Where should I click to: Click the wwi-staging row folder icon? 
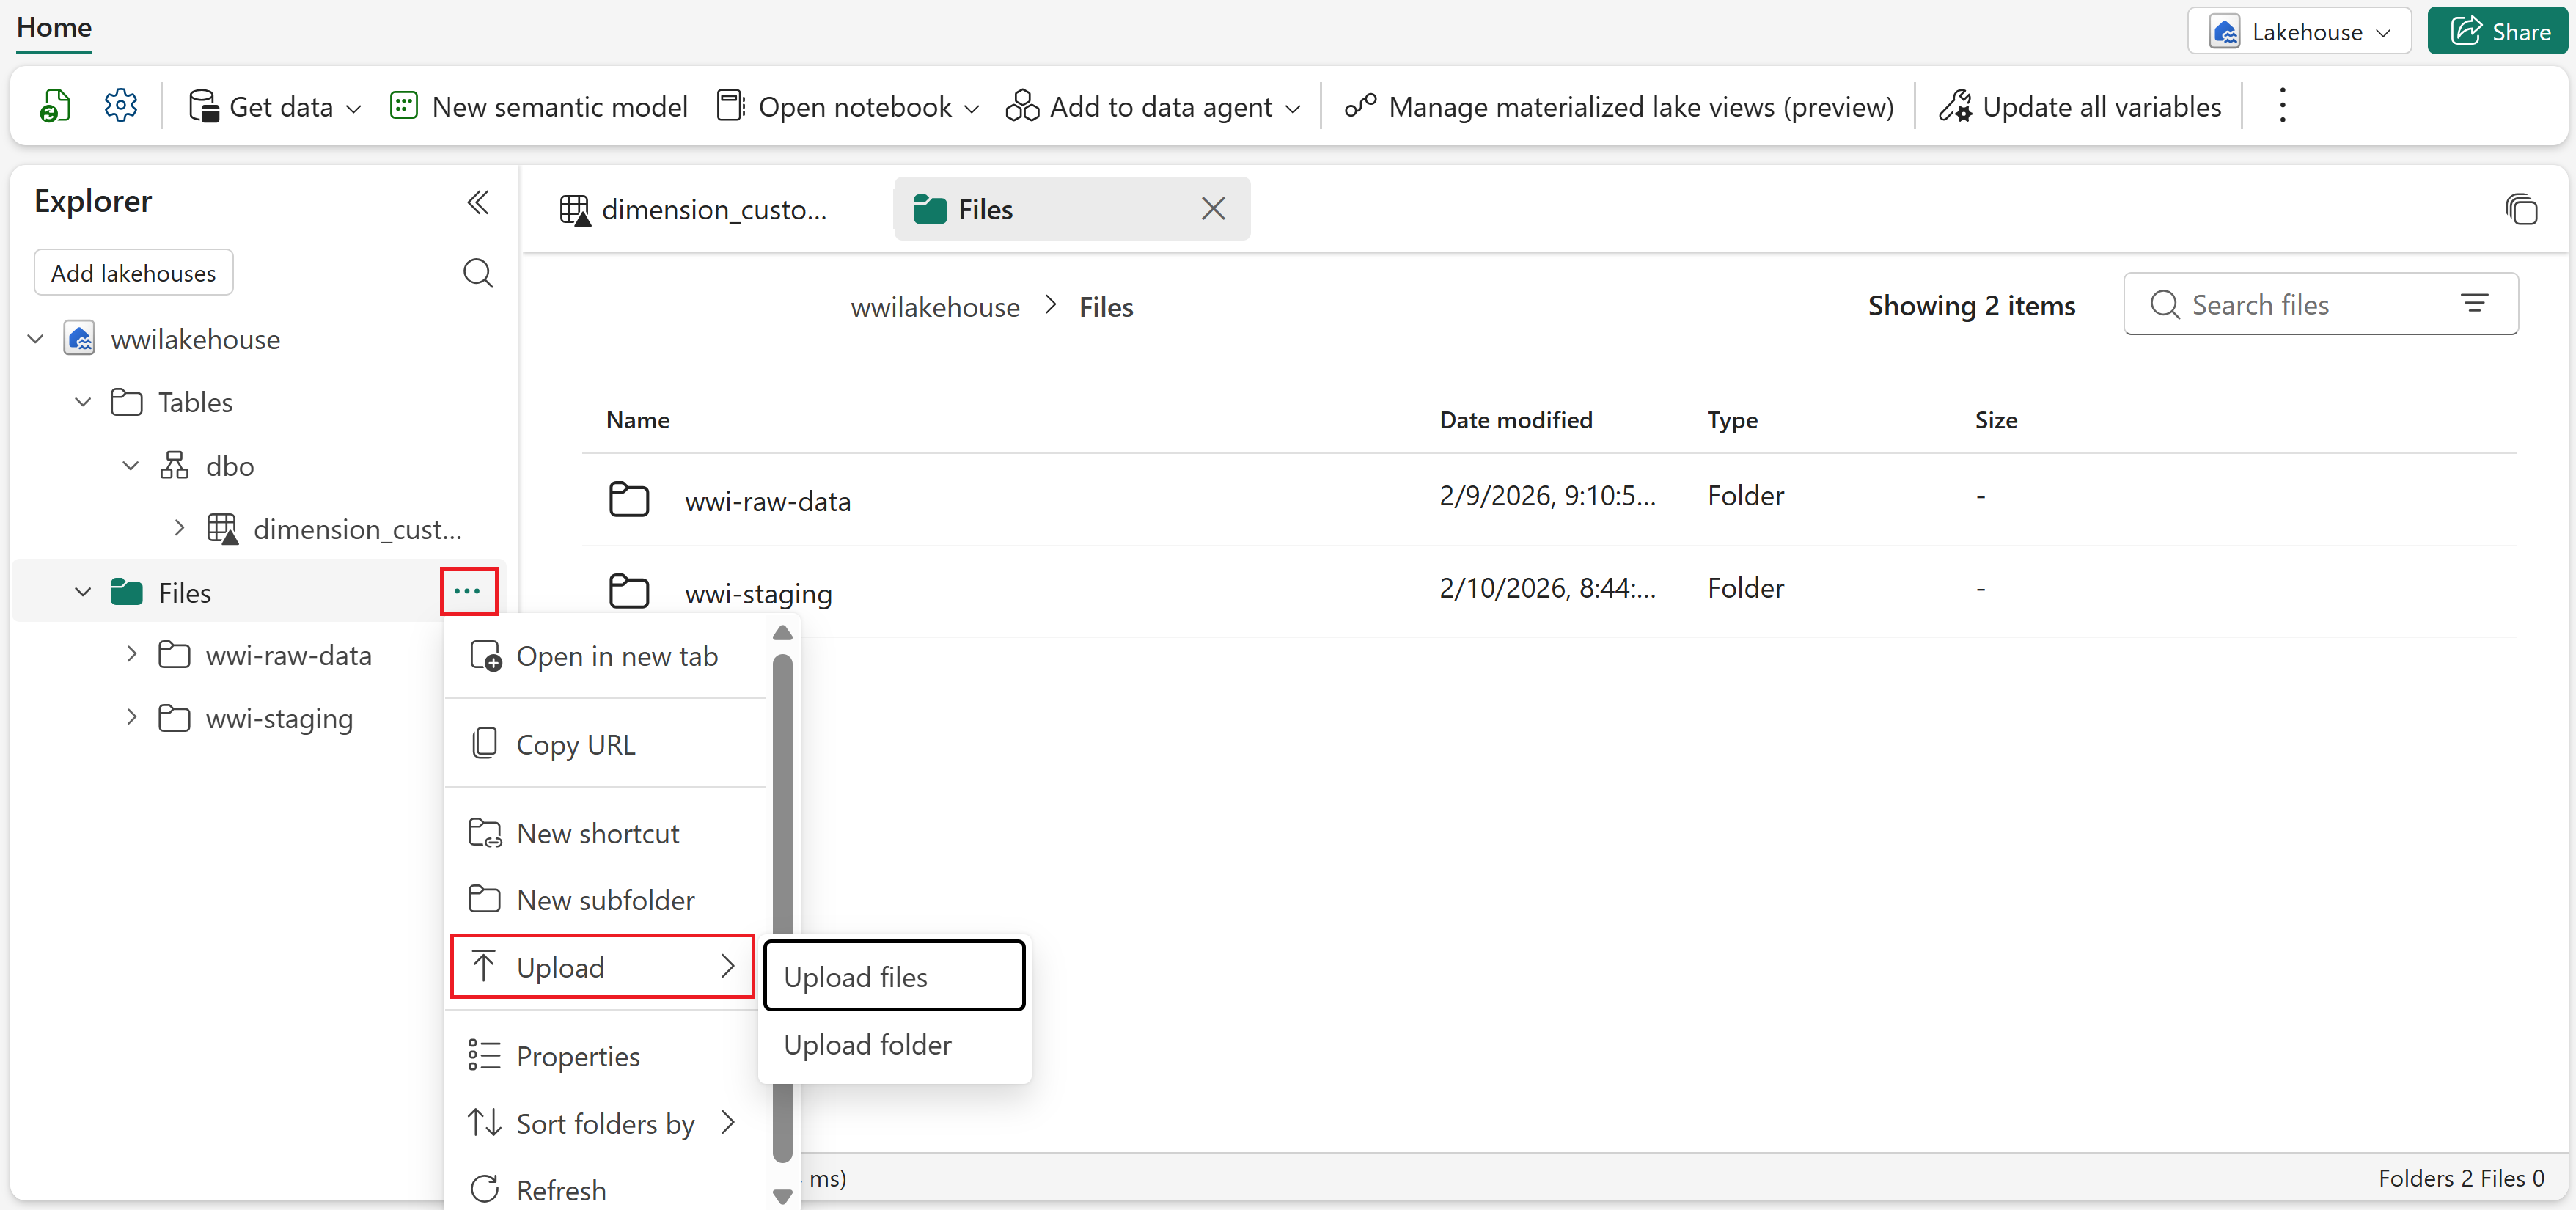click(x=629, y=590)
